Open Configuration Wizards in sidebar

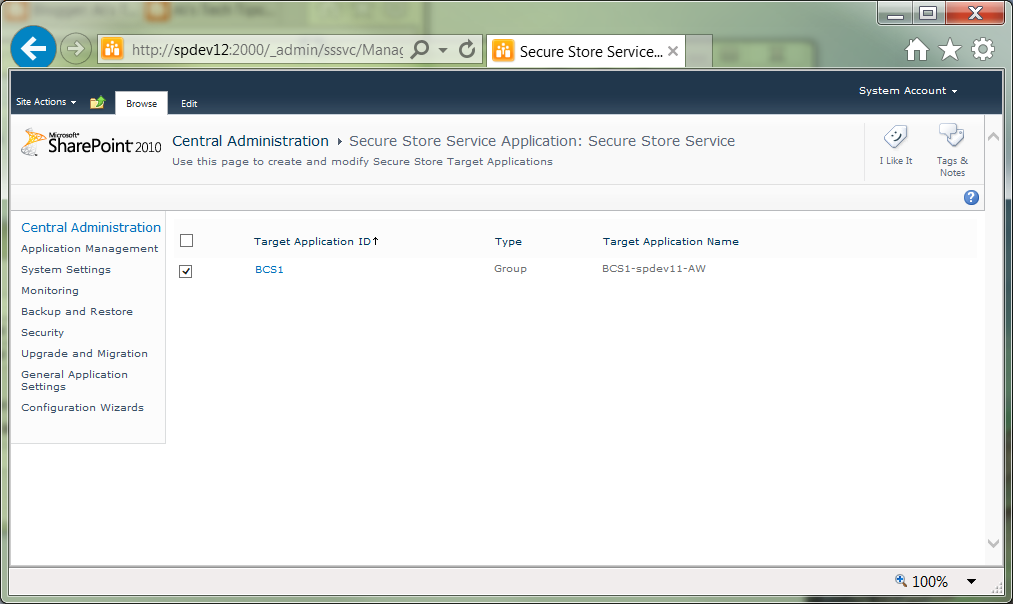[83, 408]
